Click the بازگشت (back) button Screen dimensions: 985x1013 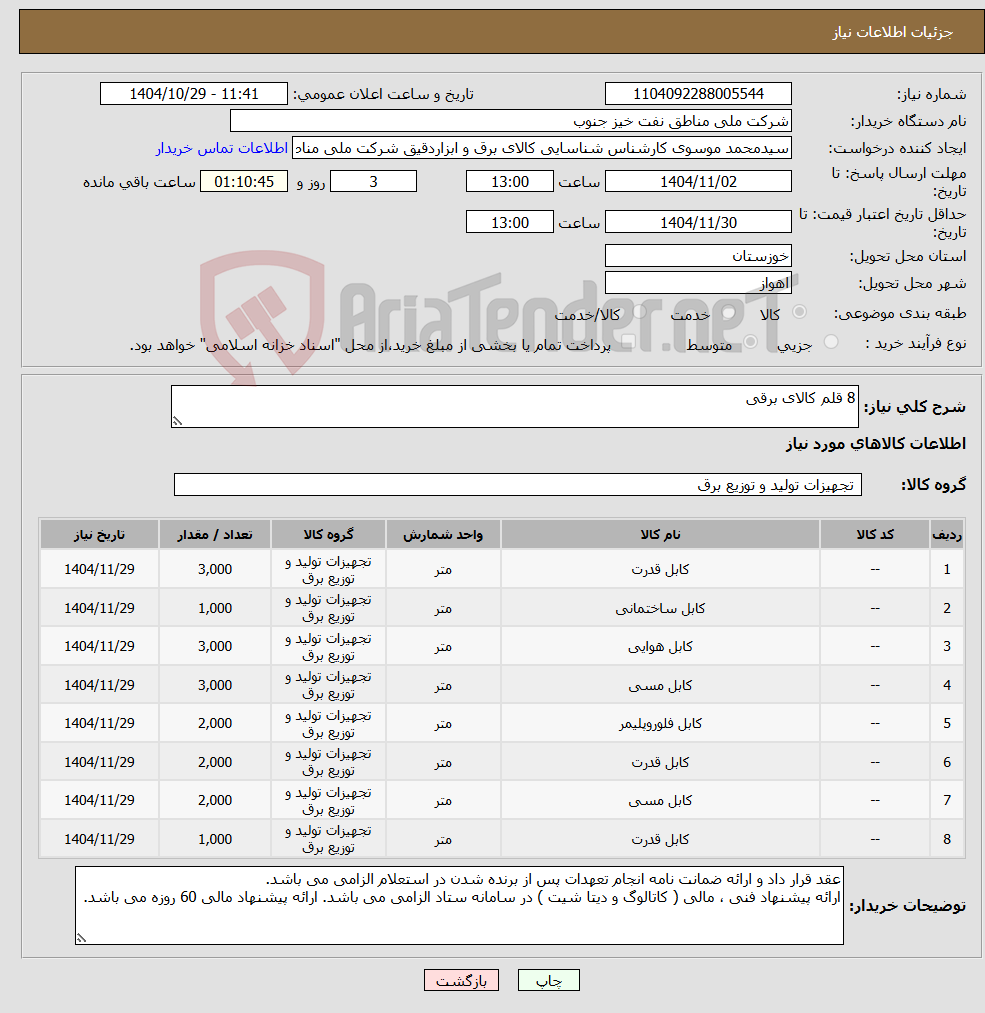[461, 980]
